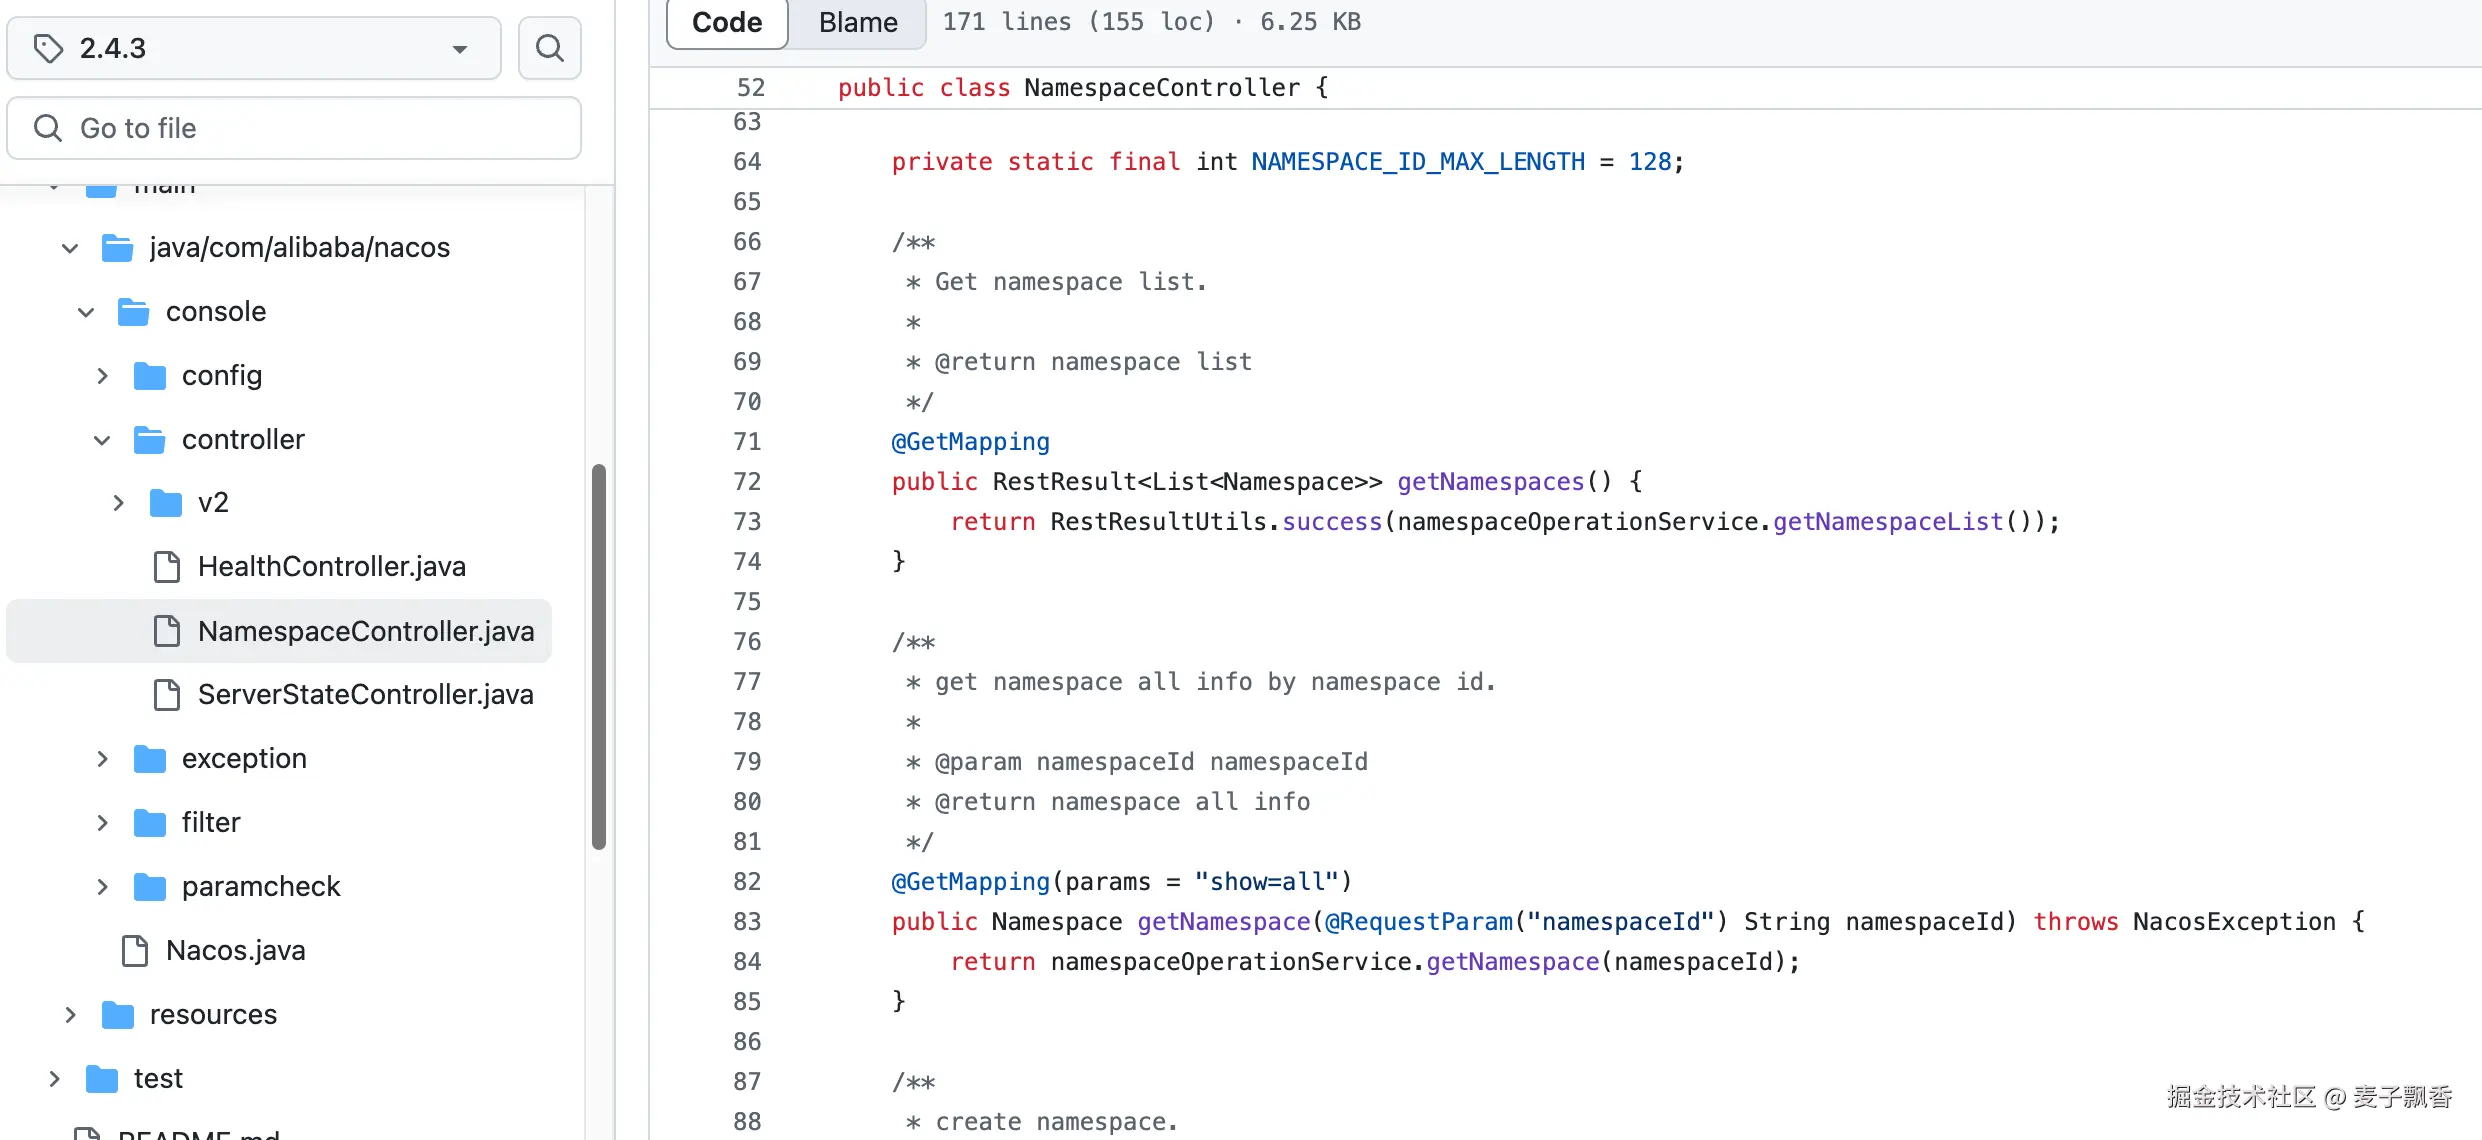The image size is (2482, 1140).
Task: Click the Nacos.java file icon
Action: click(135, 951)
